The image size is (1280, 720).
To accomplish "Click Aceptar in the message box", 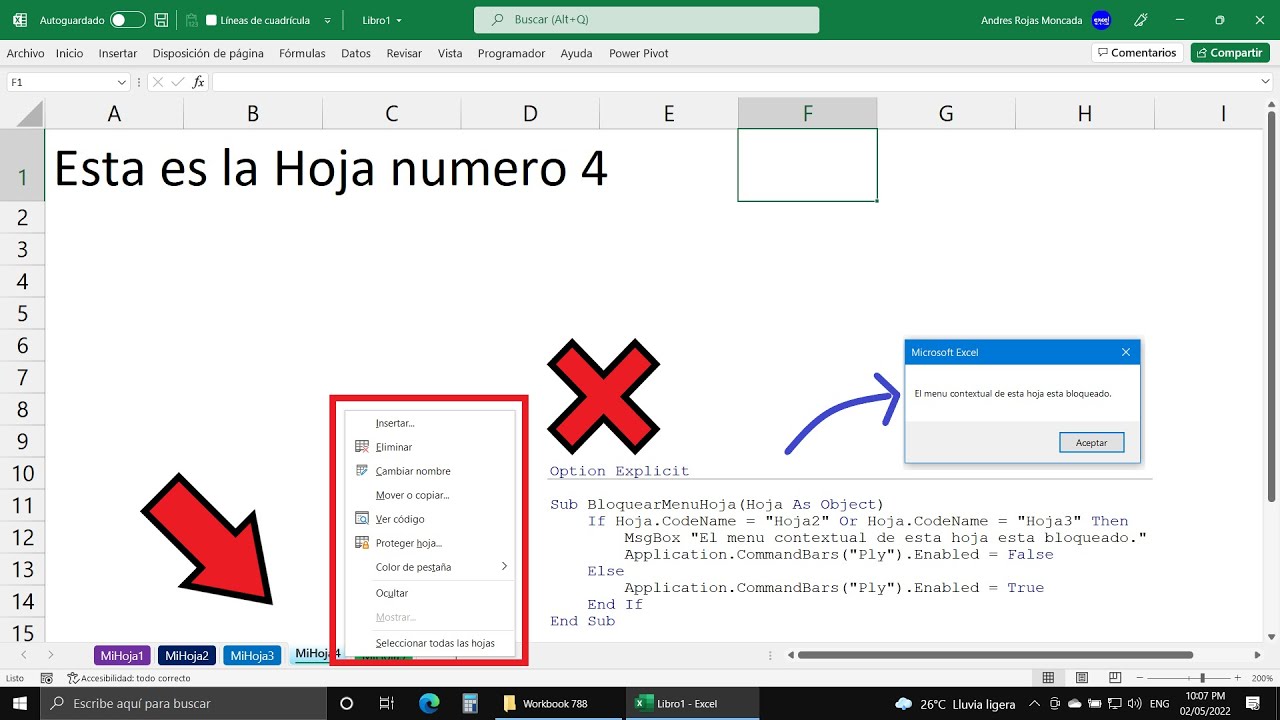I will [x=1091, y=442].
